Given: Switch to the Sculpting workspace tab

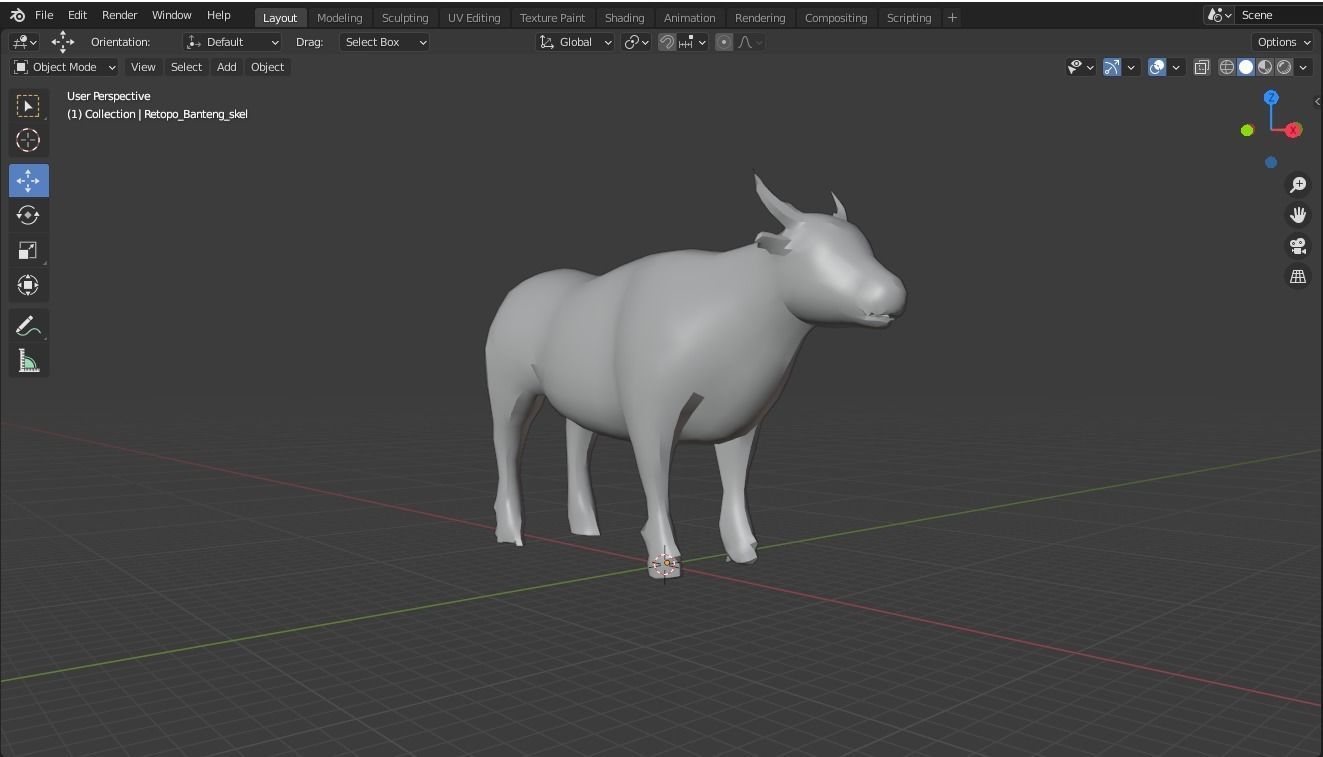Looking at the screenshot, I should pyautogui.click(x=405, y=18).
